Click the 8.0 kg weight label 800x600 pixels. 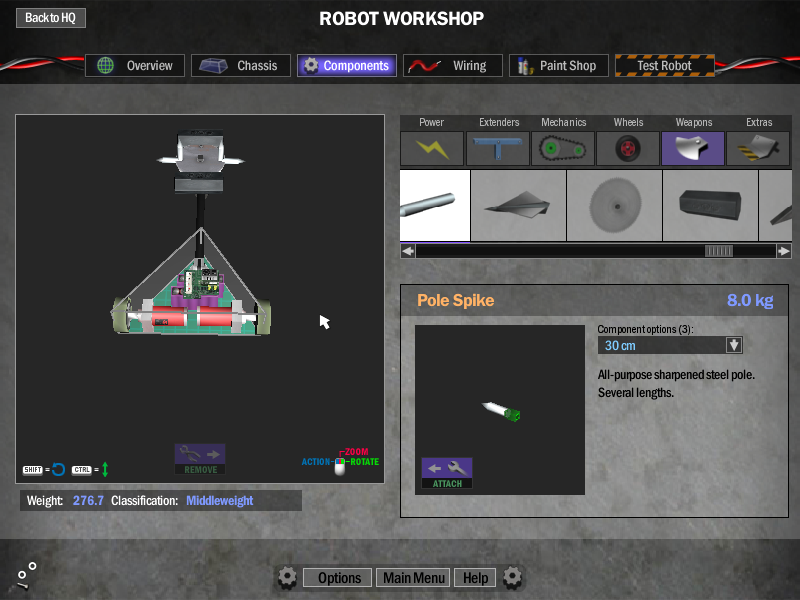click(750, 300)
